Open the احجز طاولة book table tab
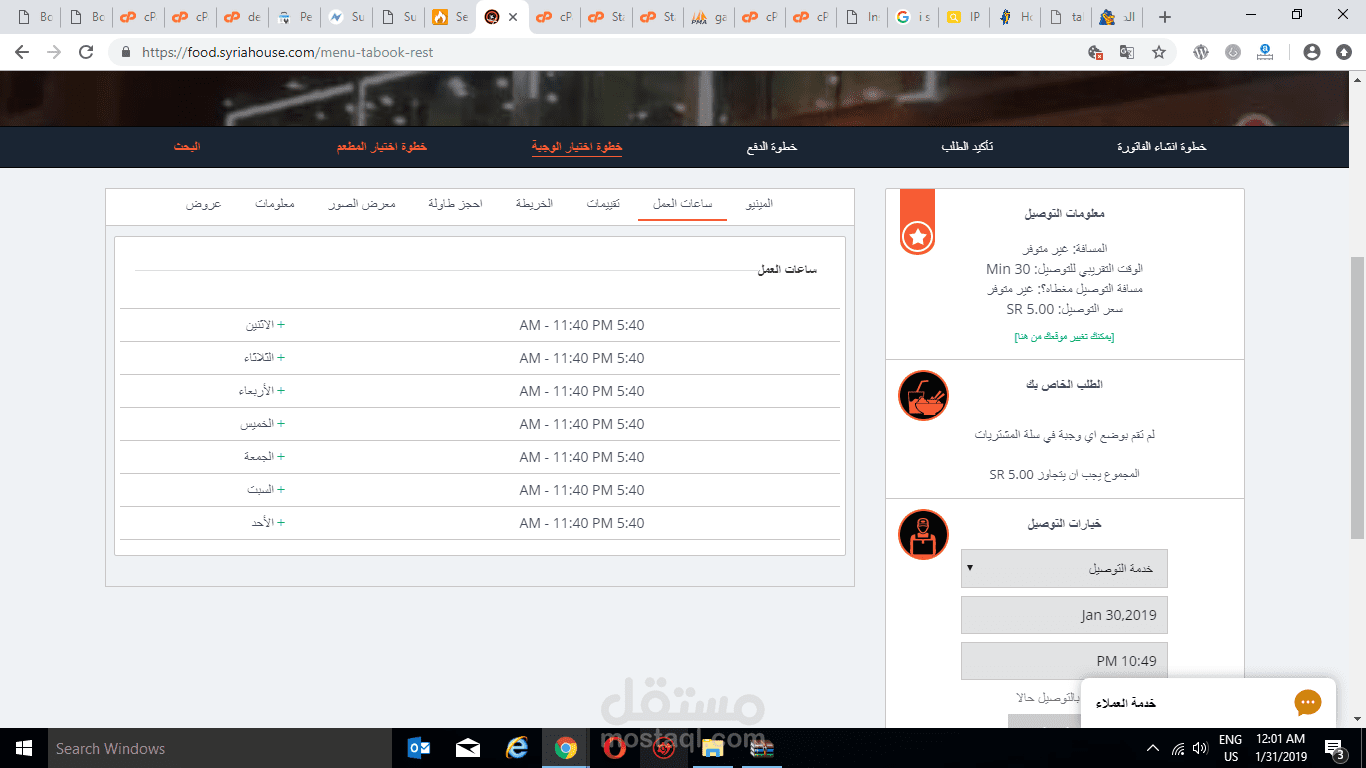1366x768 pixels. [x=455, y=203]
